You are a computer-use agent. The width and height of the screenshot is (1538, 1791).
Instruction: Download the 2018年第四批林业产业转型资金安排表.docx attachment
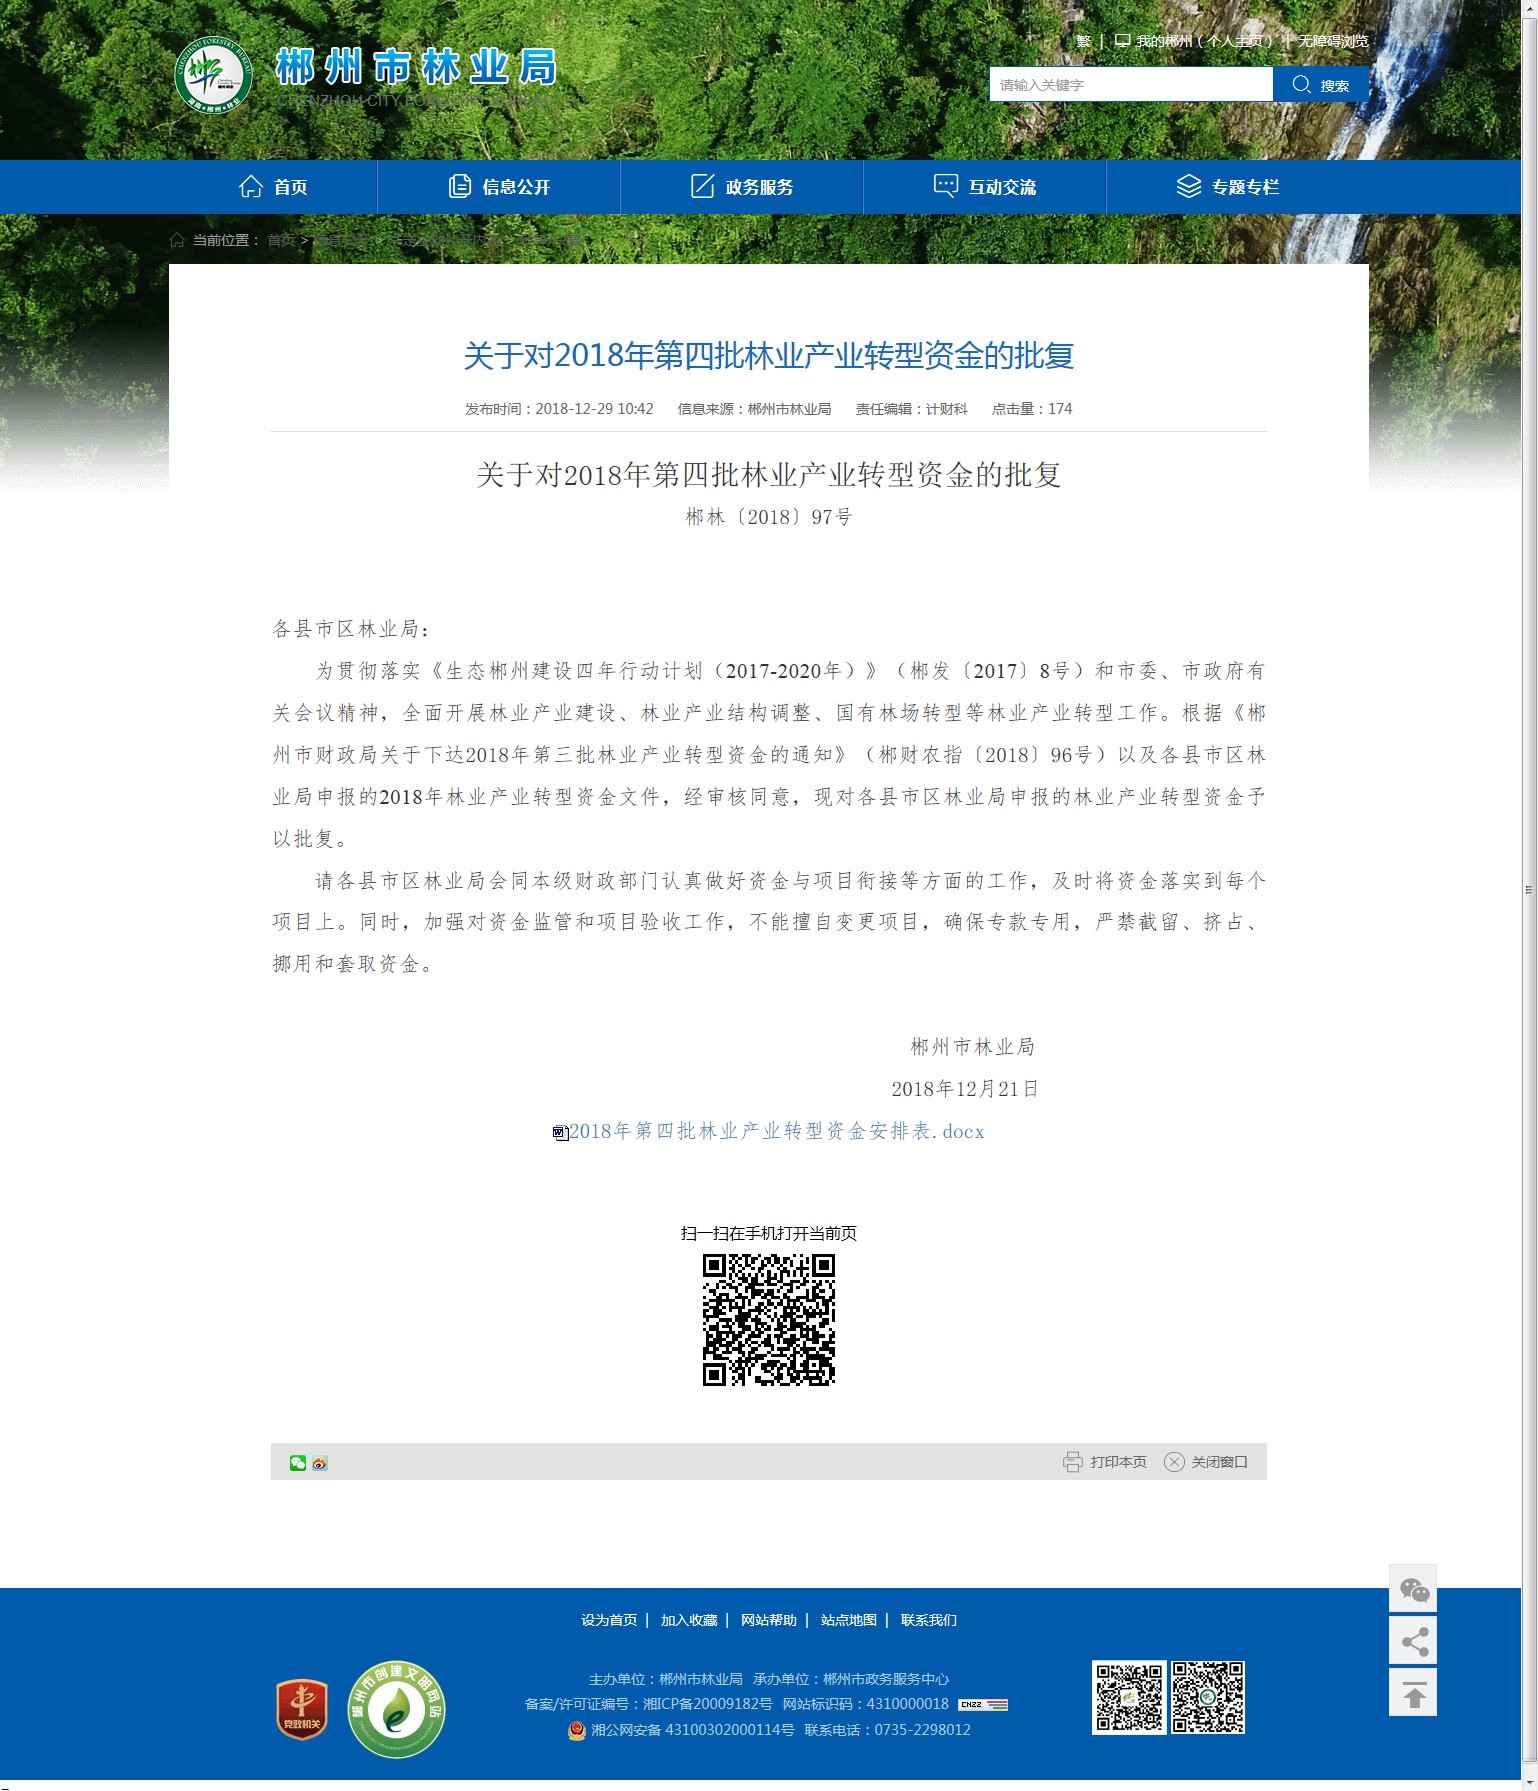776,1131
